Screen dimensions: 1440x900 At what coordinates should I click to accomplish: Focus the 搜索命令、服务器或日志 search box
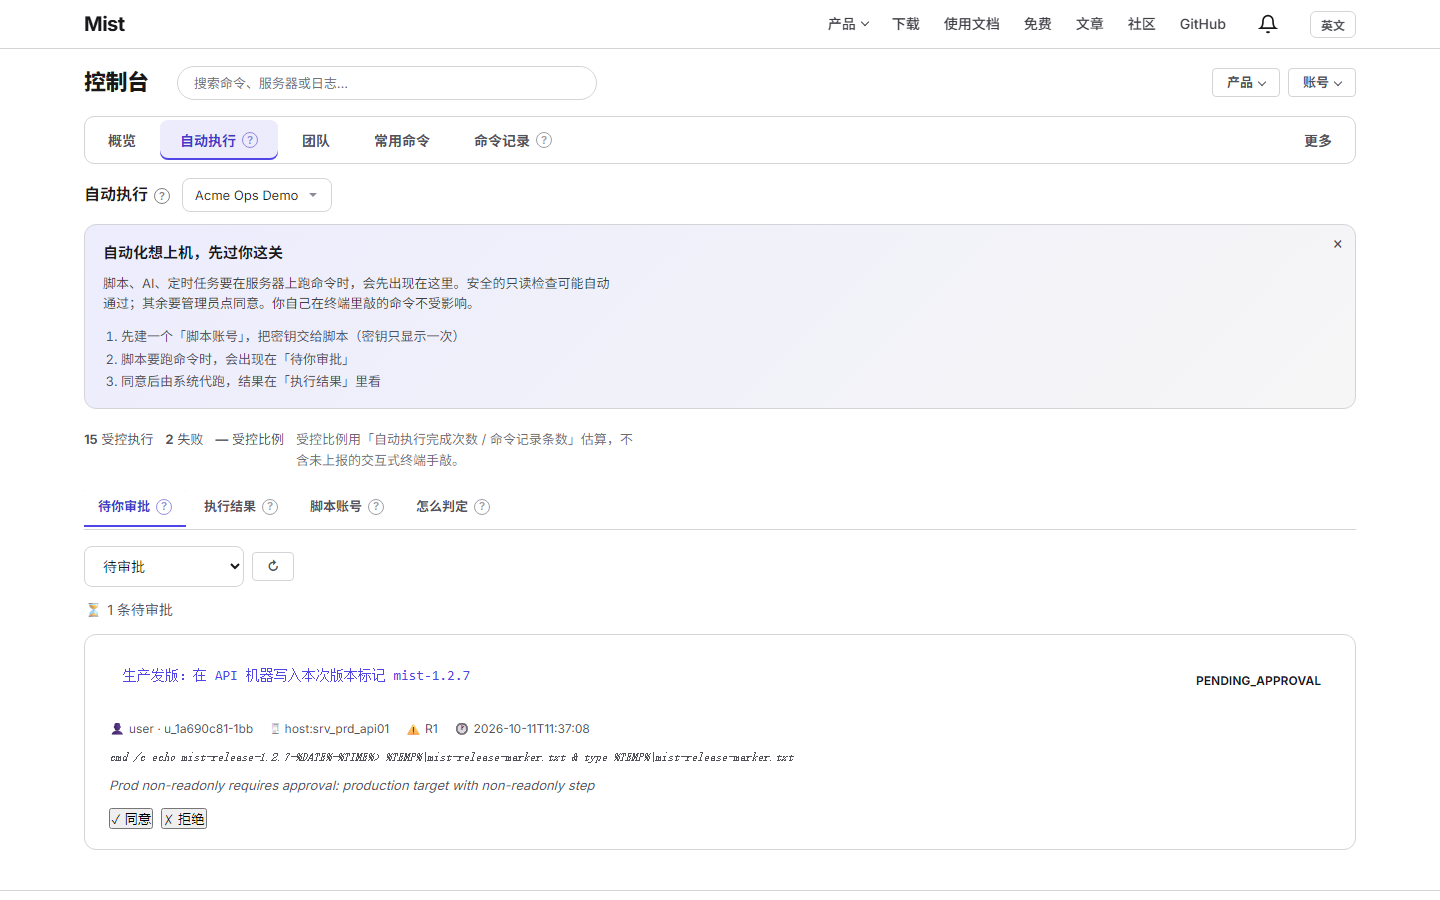tap(387, 83)
